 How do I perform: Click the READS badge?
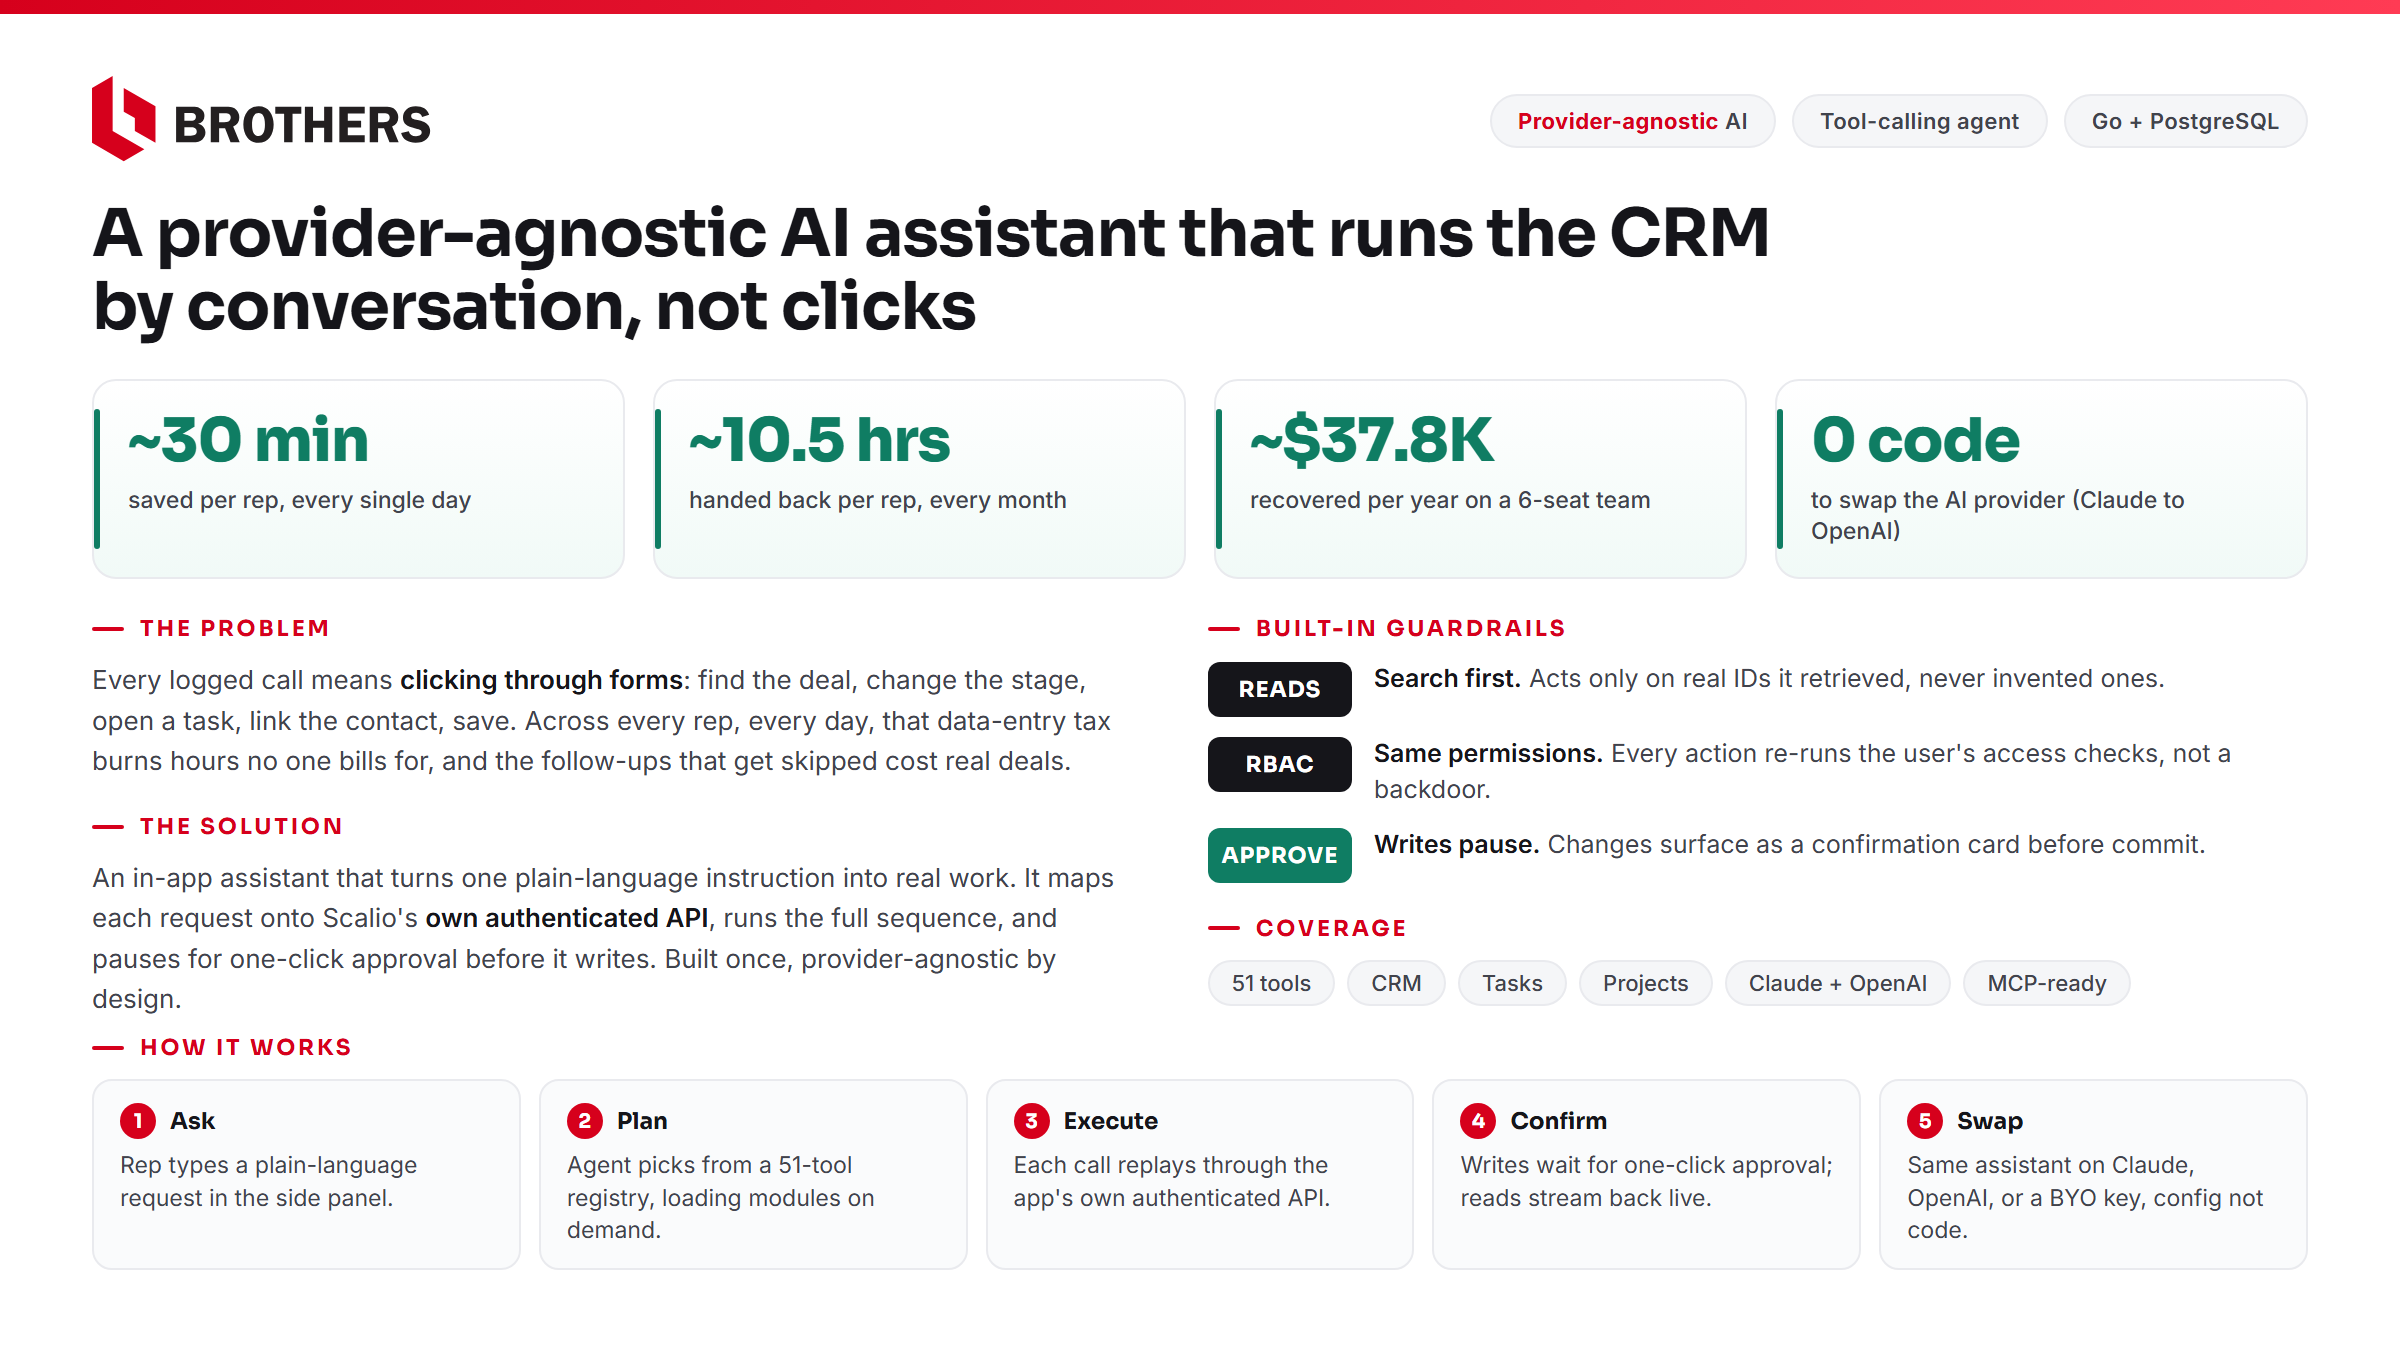[x=1279, y=689]
